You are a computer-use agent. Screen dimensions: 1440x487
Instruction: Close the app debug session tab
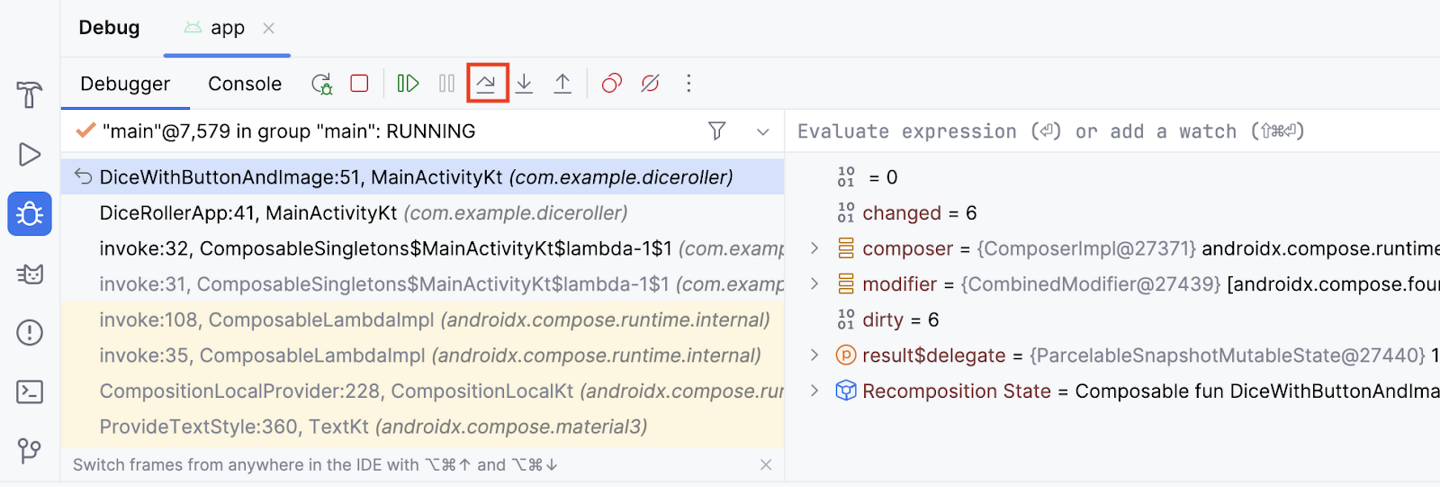point(268,28)
